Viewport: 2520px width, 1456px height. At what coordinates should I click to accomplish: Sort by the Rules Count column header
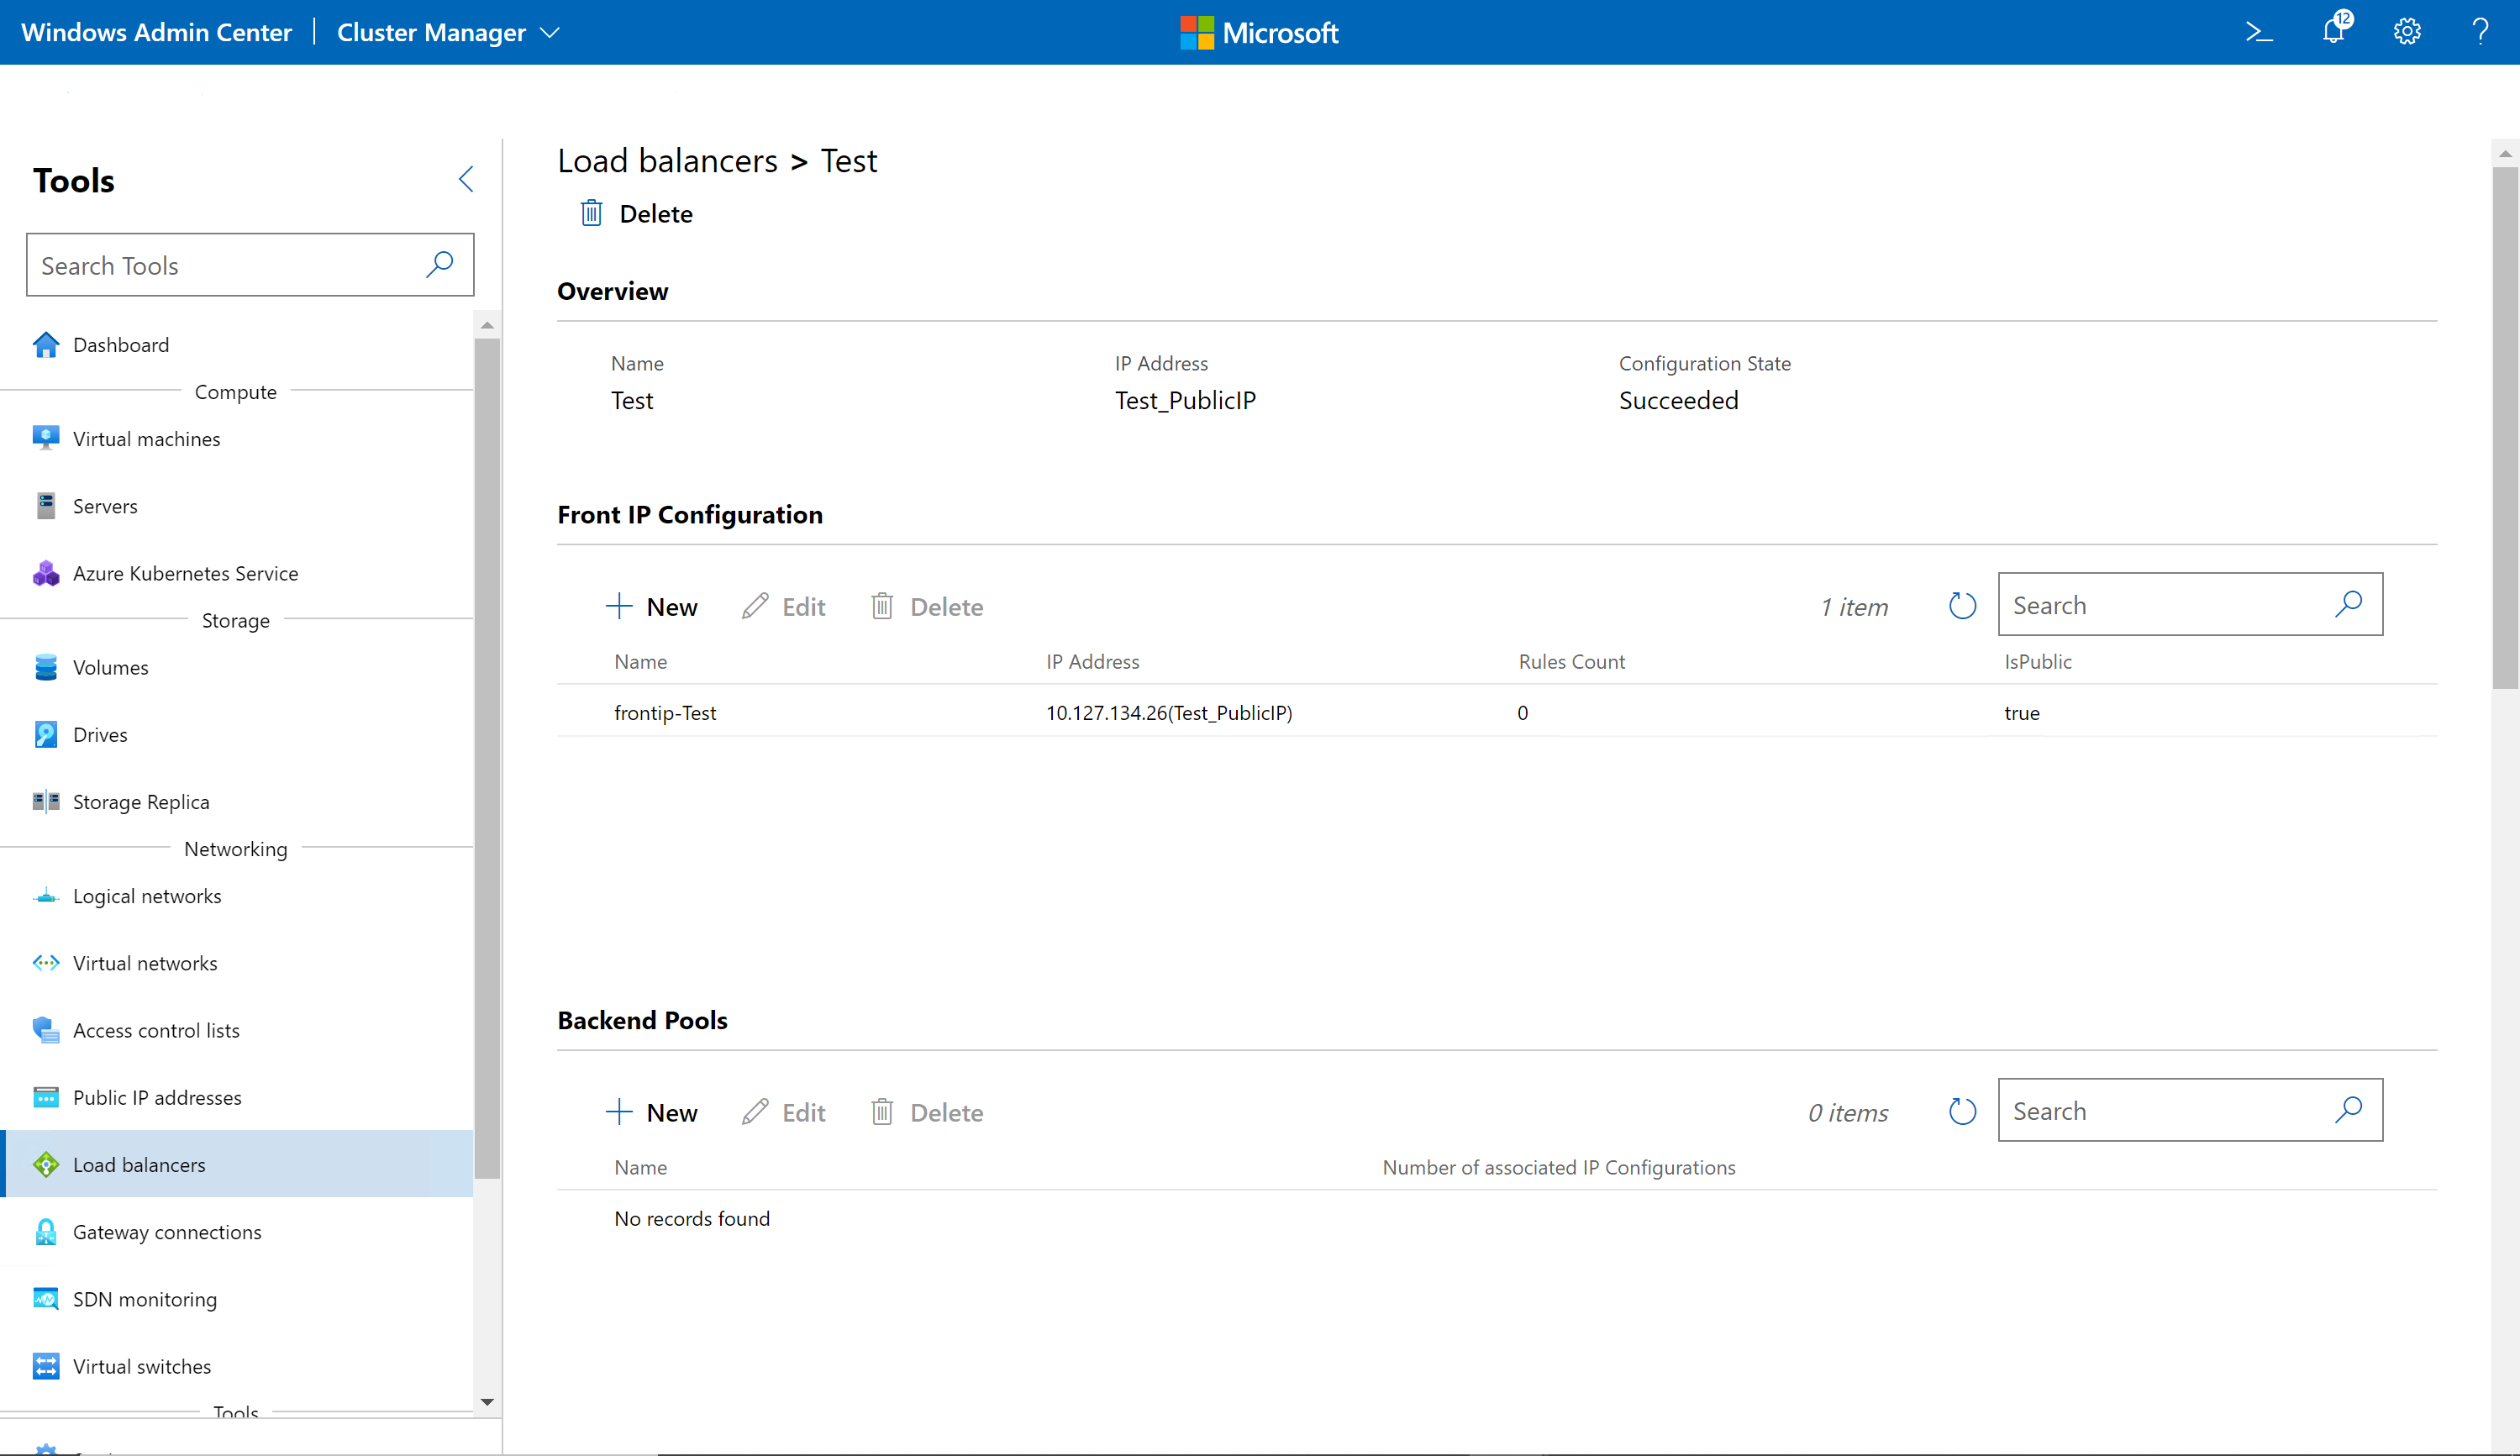pos(1571,662)
